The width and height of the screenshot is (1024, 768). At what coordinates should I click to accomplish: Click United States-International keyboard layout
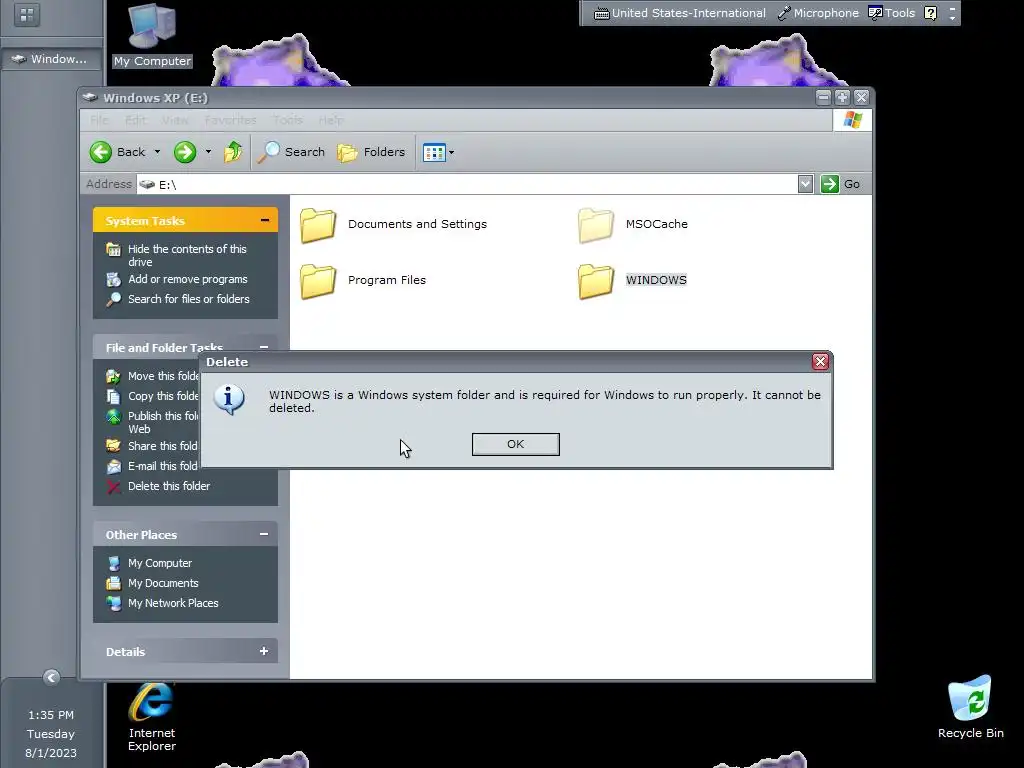(680, 13)
